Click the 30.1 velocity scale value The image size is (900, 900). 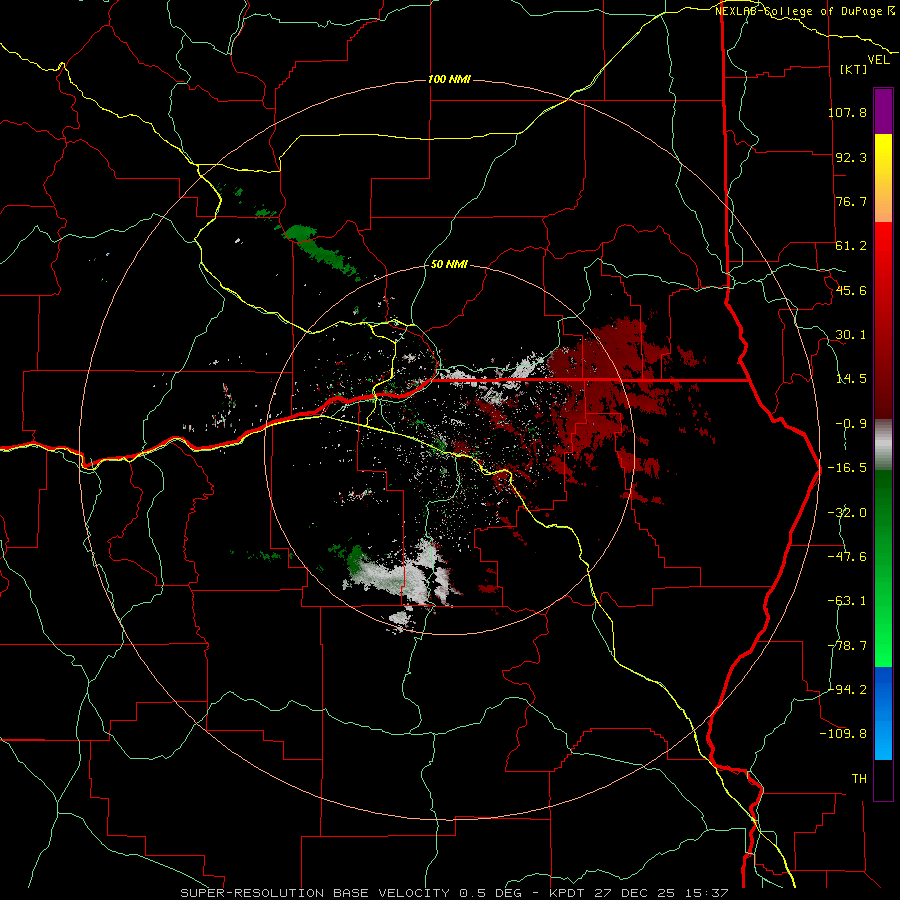pos(851,335)
